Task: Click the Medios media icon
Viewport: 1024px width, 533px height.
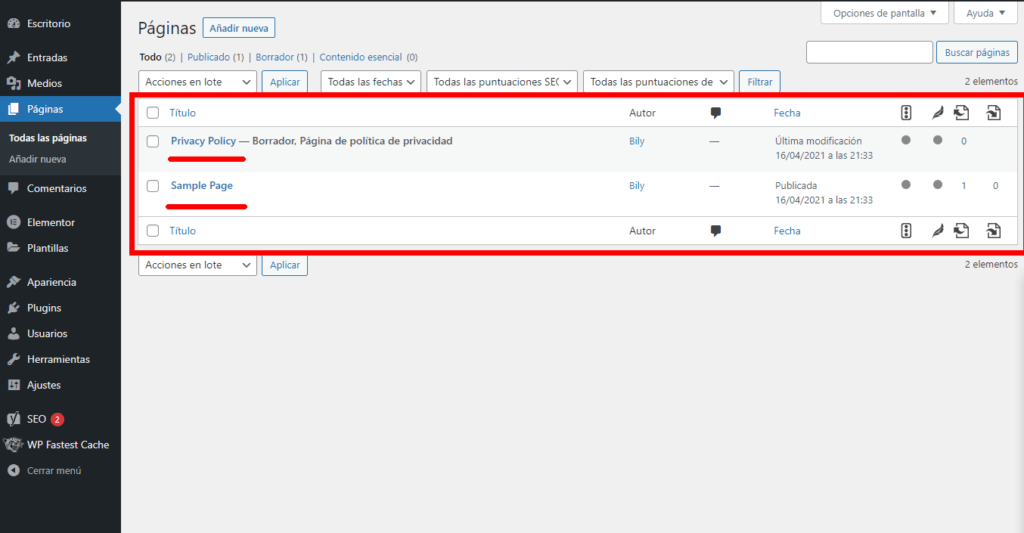Action: coord(14,83)
